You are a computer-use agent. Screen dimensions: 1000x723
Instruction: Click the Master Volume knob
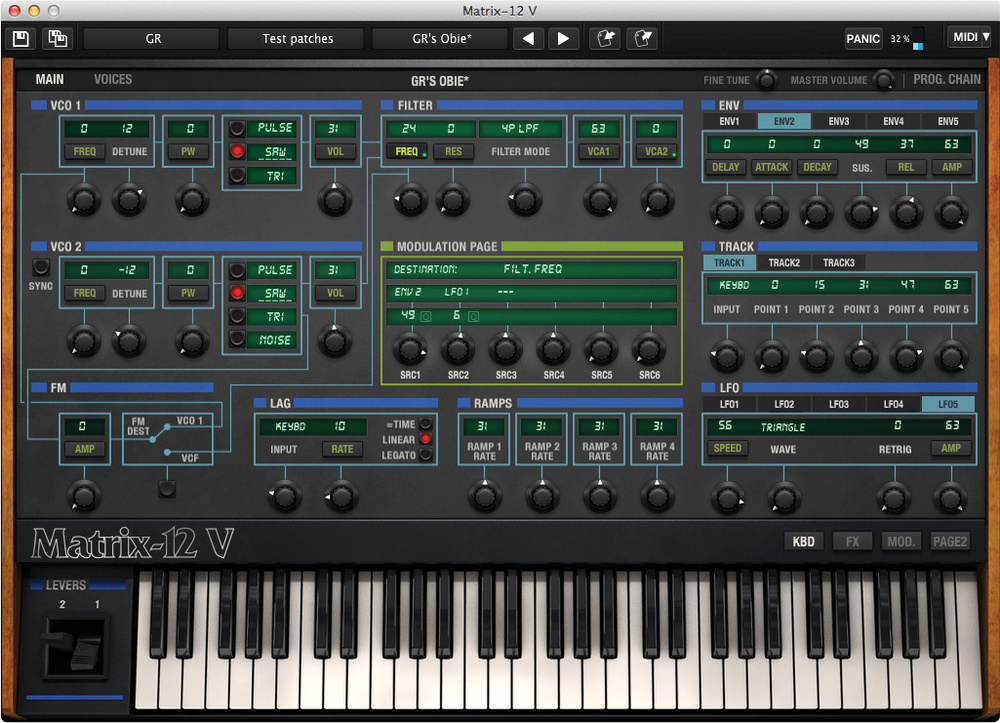point(884,80)
